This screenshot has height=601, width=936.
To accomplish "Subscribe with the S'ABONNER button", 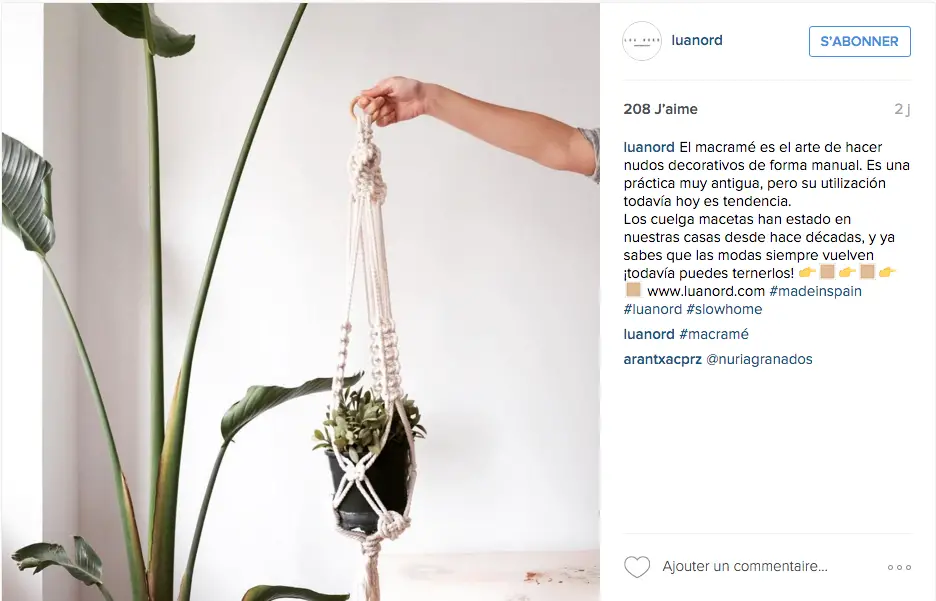I will (x=860, y=41).
